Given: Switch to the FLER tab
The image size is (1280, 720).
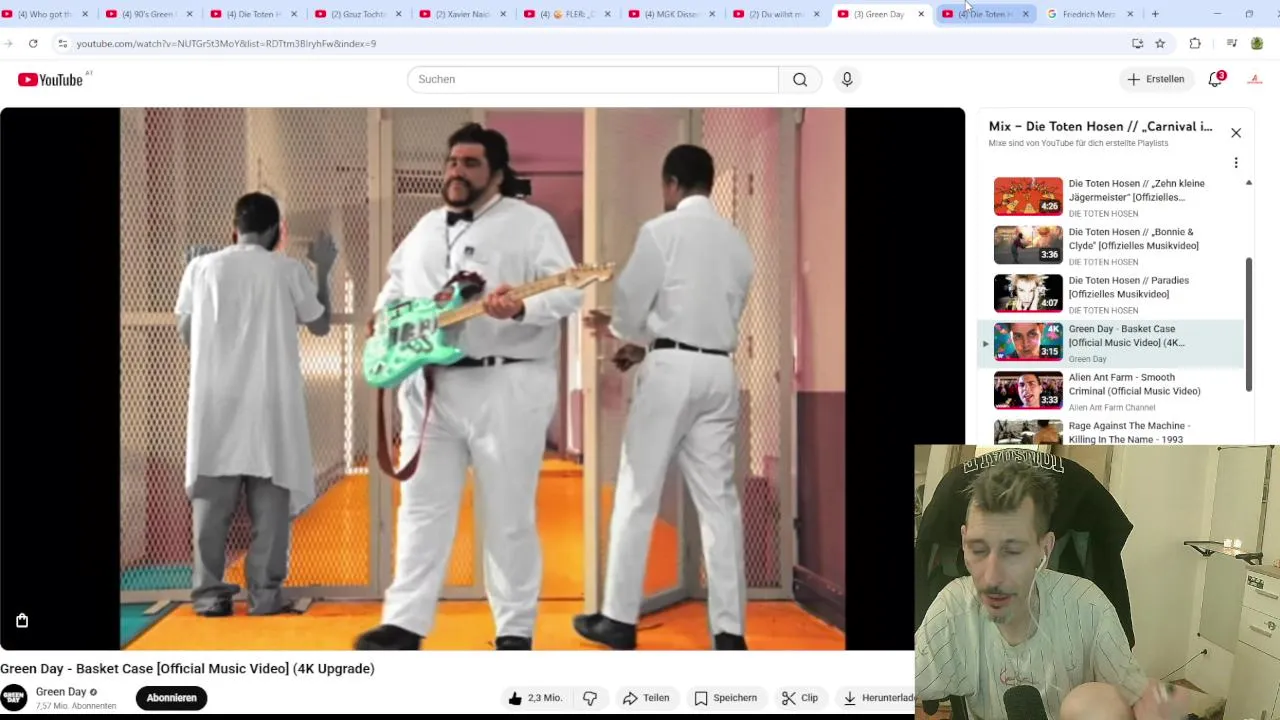Looking at the screenshot, I should click(x=567, y=14).
